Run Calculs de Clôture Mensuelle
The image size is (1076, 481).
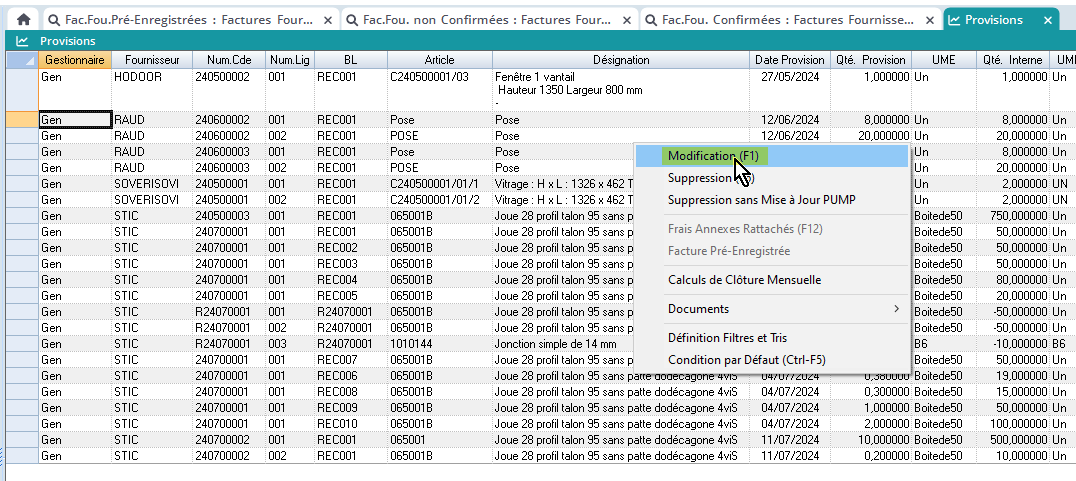click(744, 280)
